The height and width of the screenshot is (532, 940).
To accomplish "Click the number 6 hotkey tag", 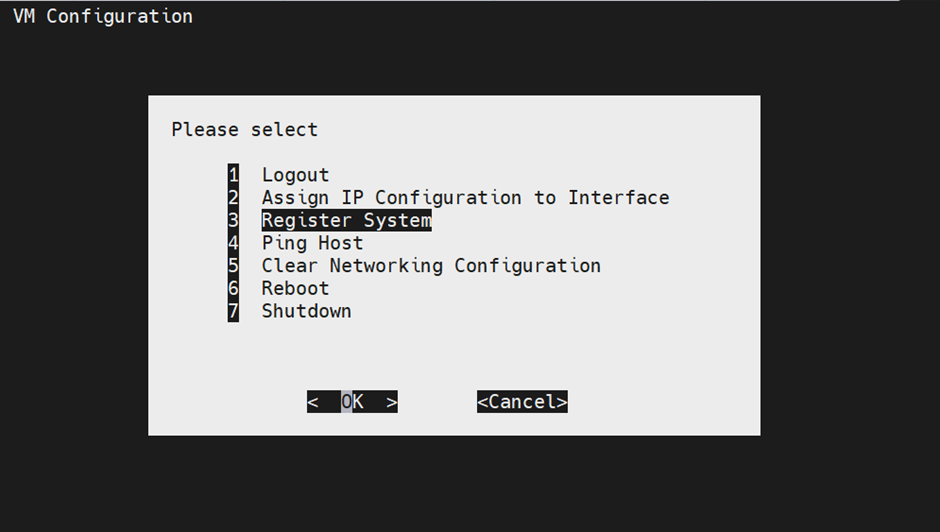I will click(x=233, y=288).
